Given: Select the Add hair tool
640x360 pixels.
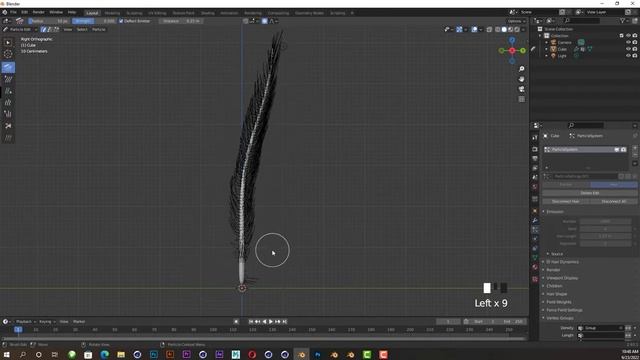Looking at the screenshot, I should [8, 91].
